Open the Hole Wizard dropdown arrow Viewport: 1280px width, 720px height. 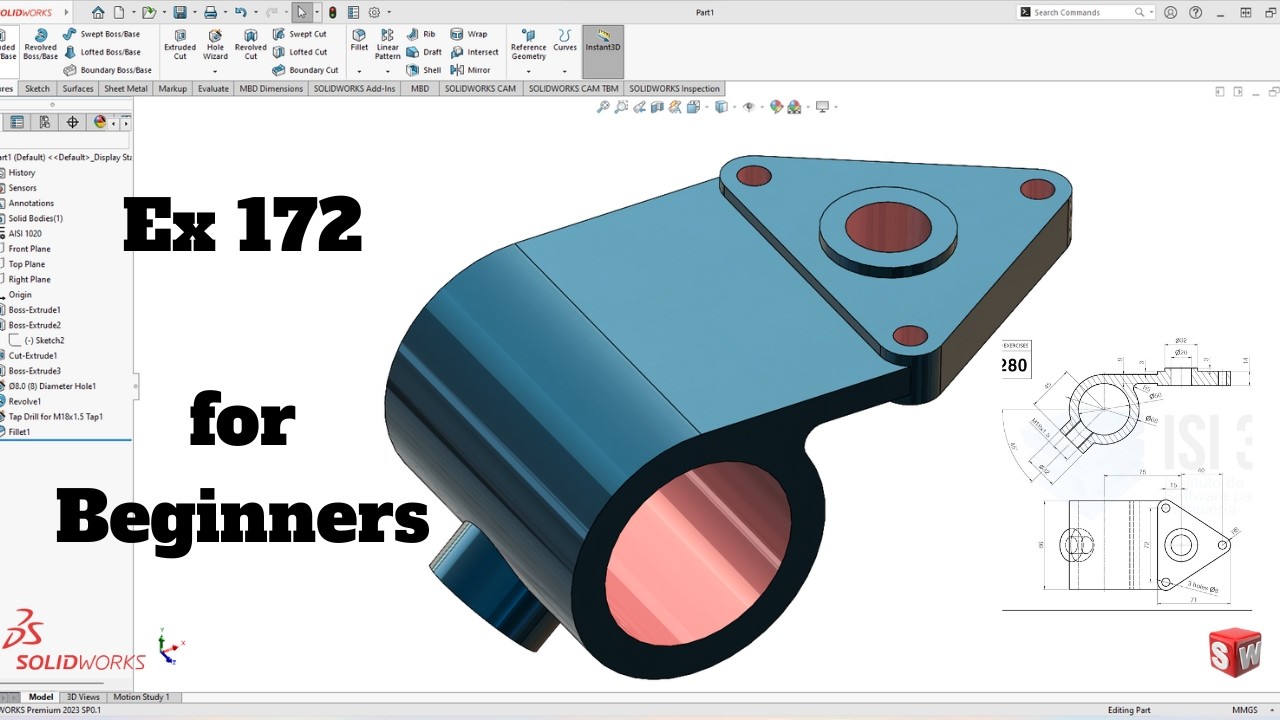pyautogui.click(x=215, y=71)
